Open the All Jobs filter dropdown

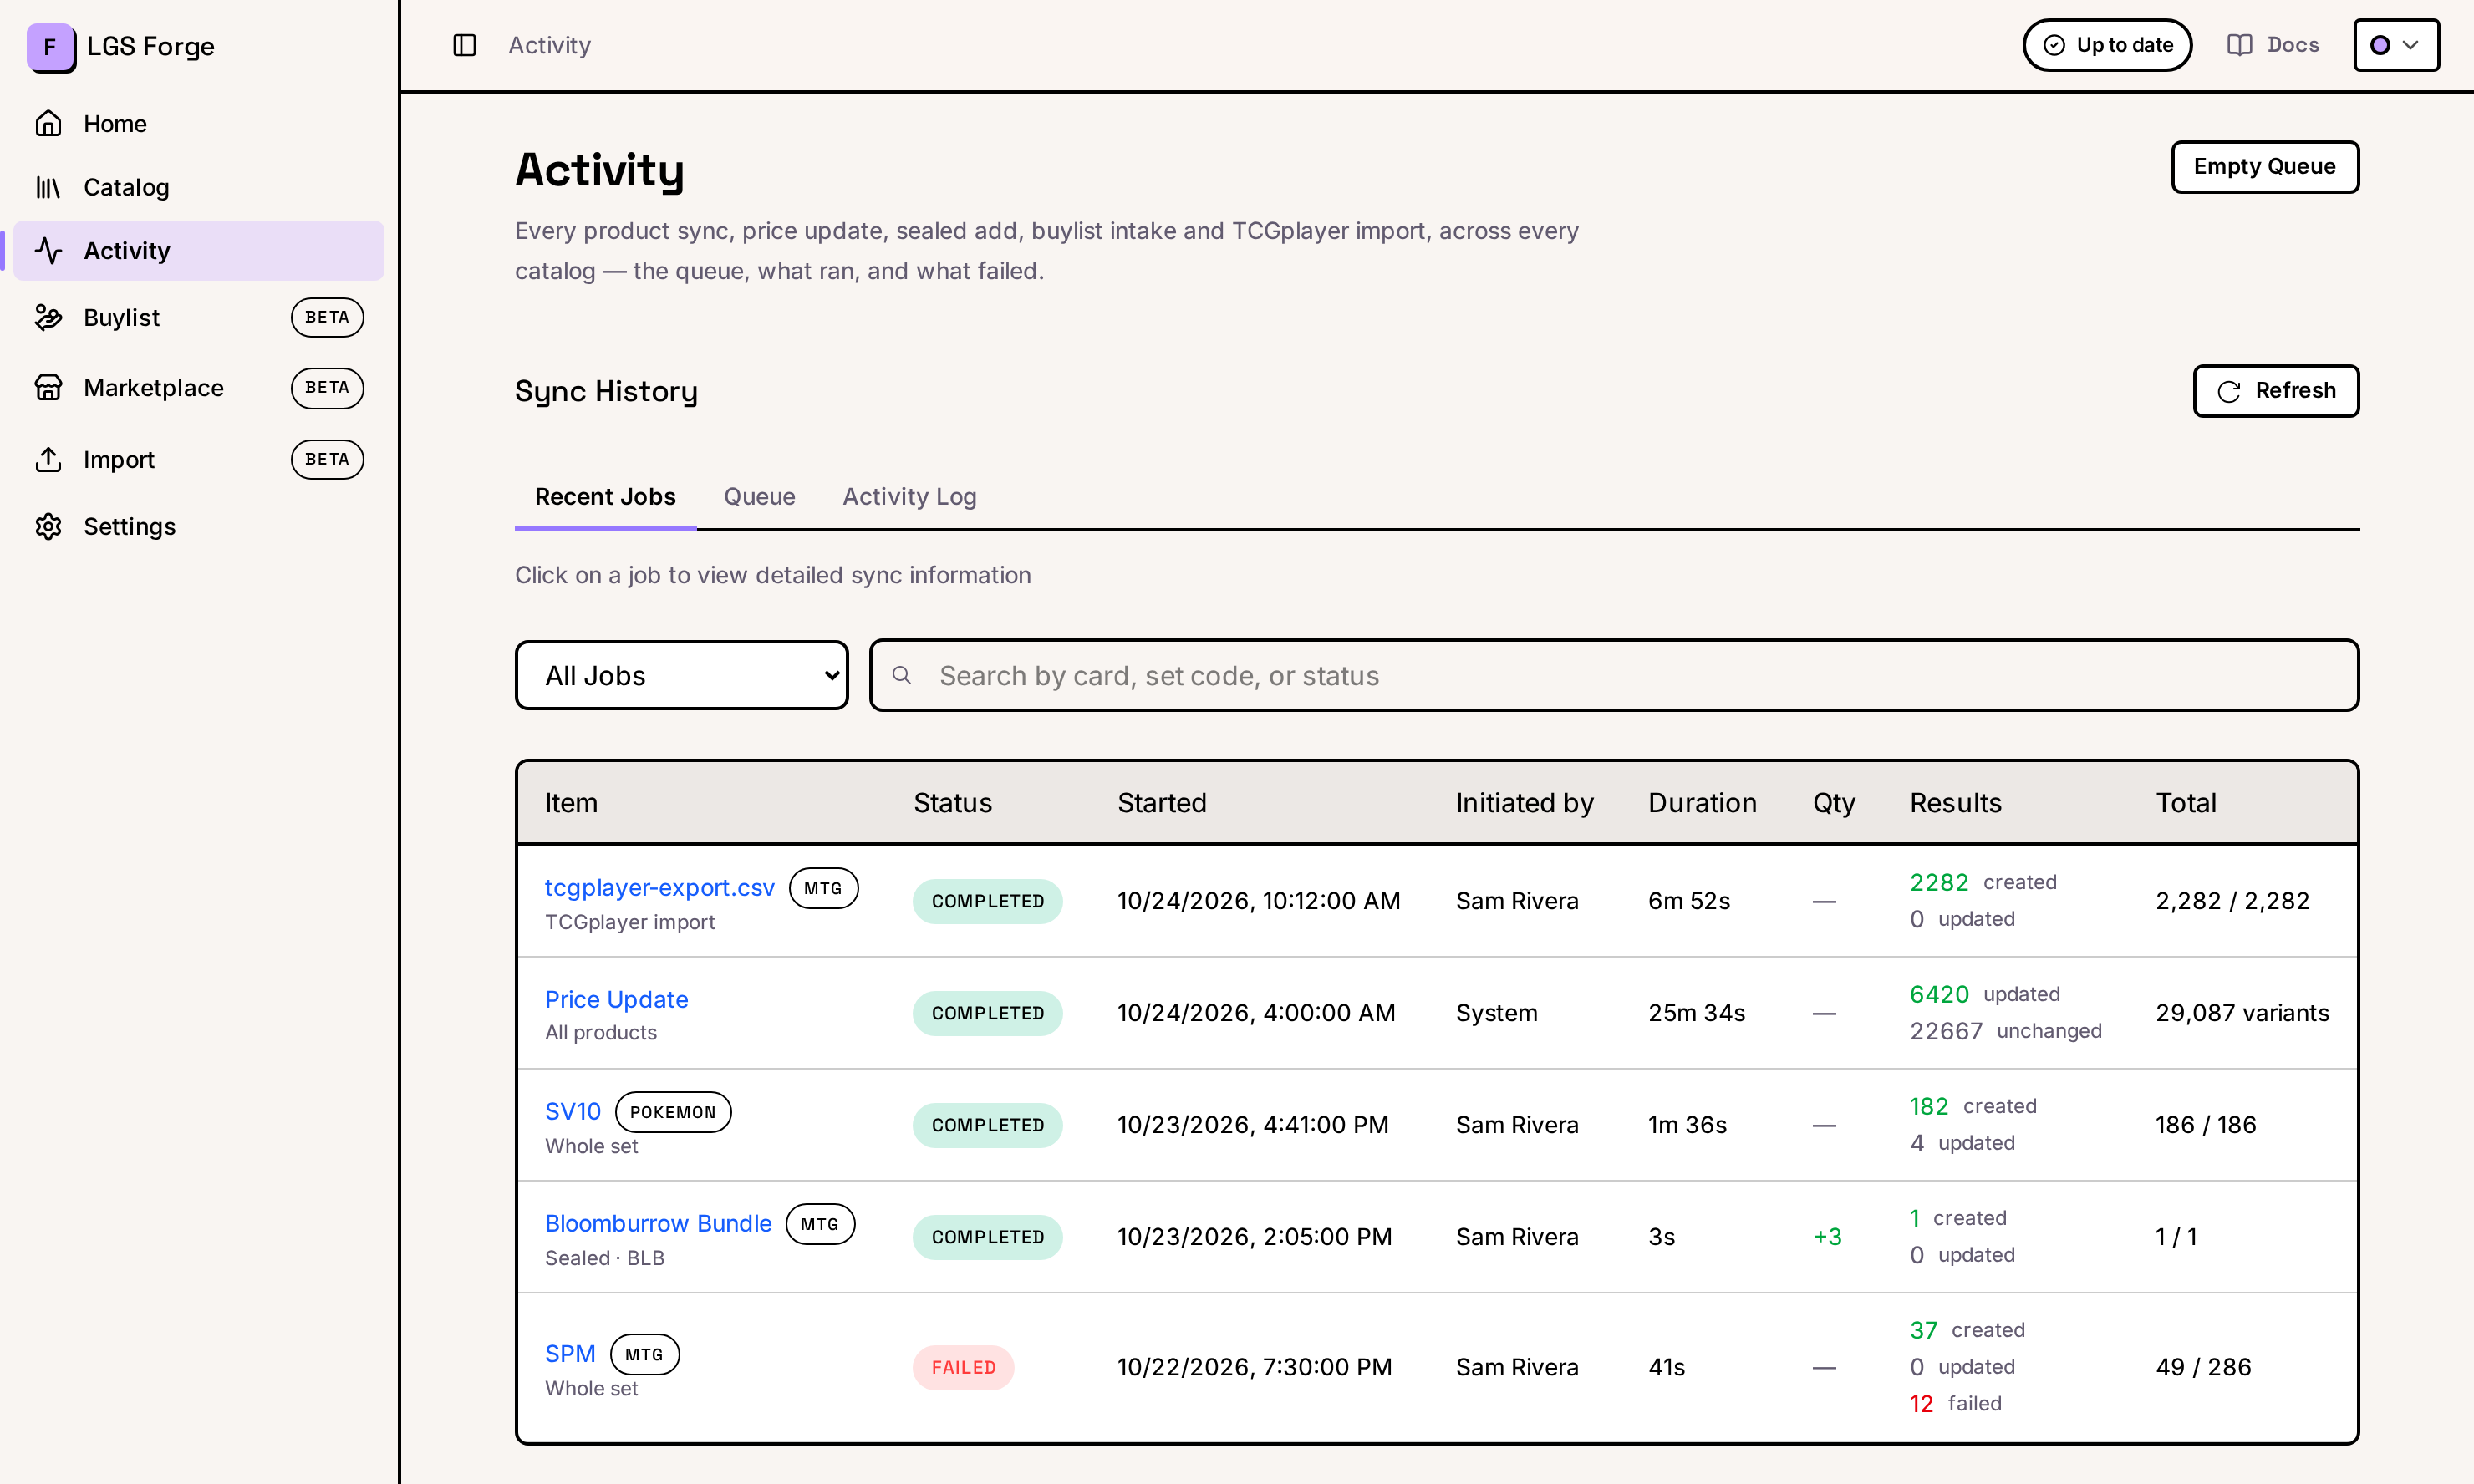[x=682, y=676]
